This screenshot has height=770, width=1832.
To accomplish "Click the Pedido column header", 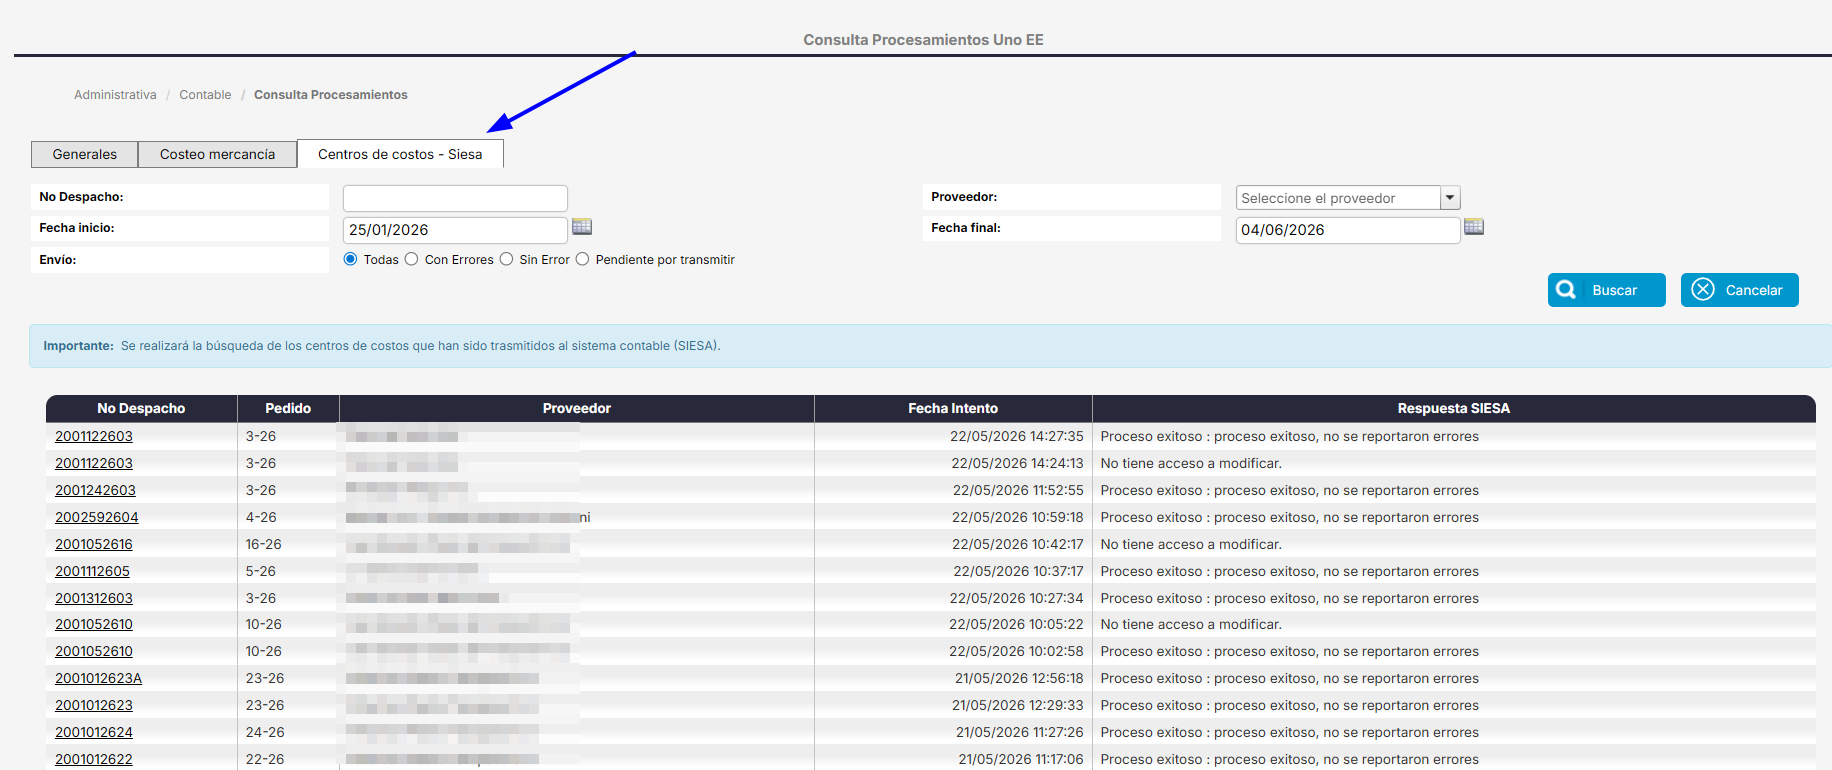I will click(x=288, y=408).
